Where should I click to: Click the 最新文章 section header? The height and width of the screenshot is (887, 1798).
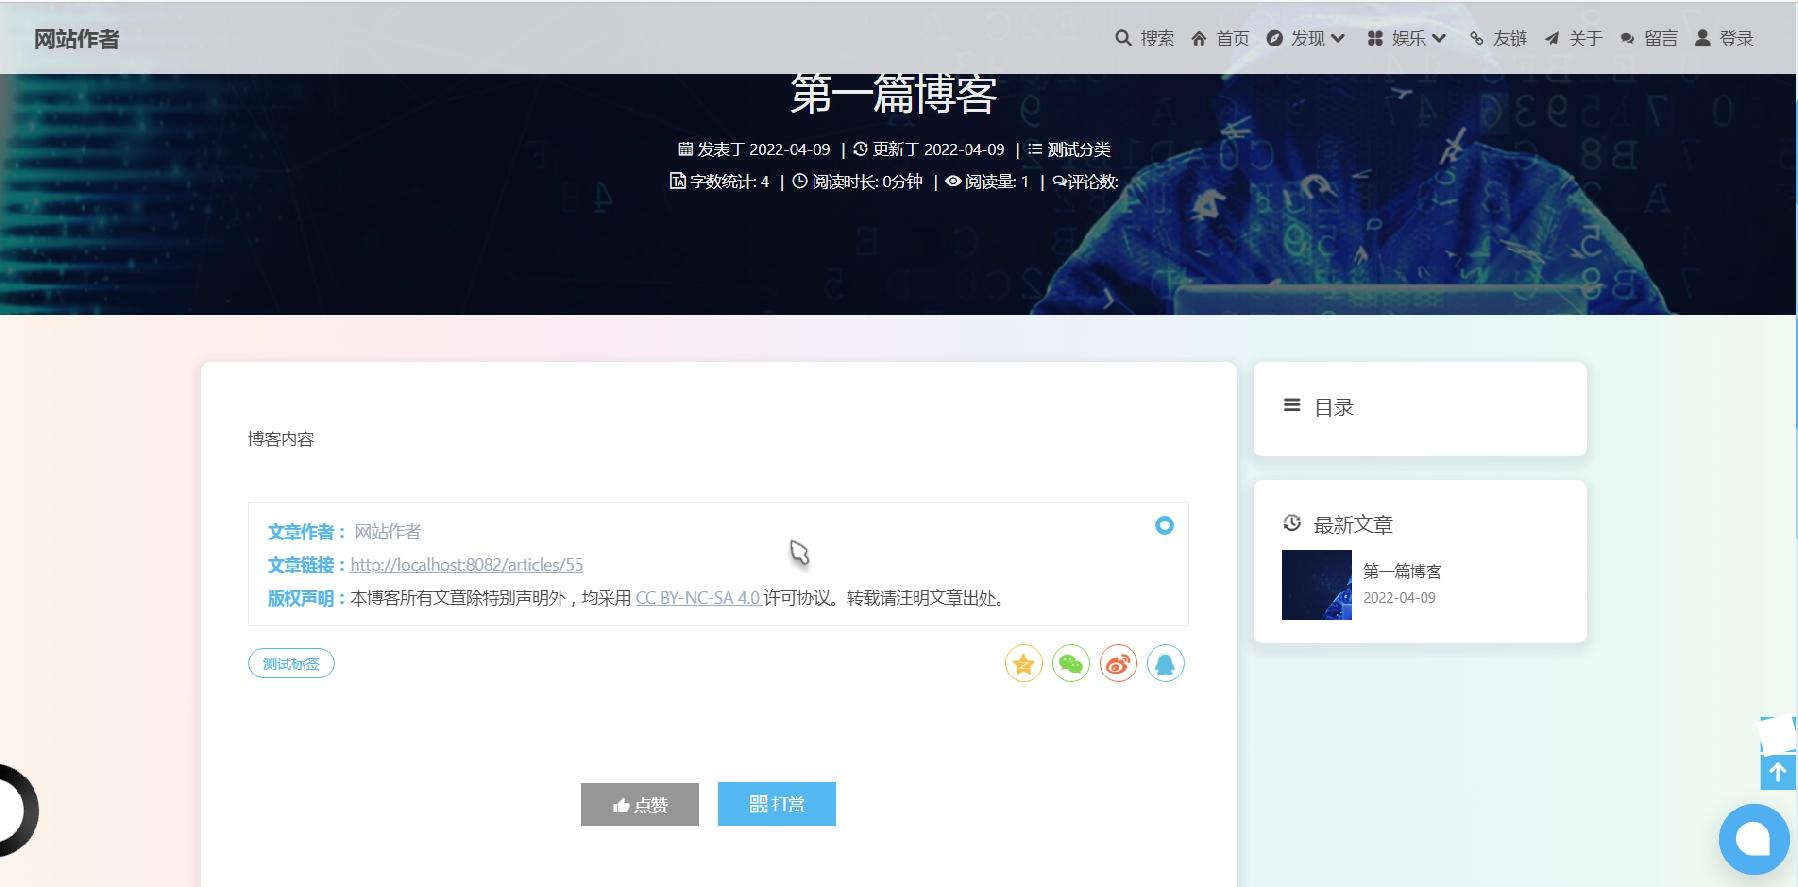[x=1337, y=524]
